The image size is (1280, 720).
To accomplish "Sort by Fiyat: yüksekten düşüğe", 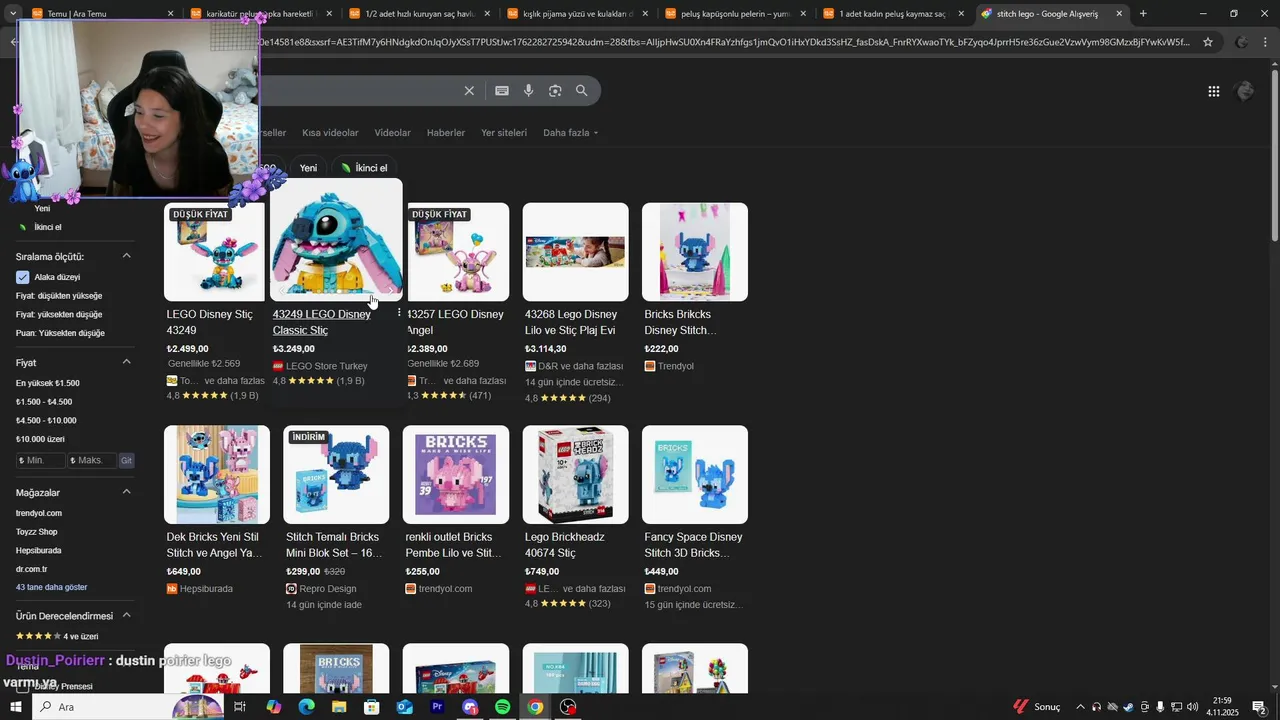I will pos(59,314).
